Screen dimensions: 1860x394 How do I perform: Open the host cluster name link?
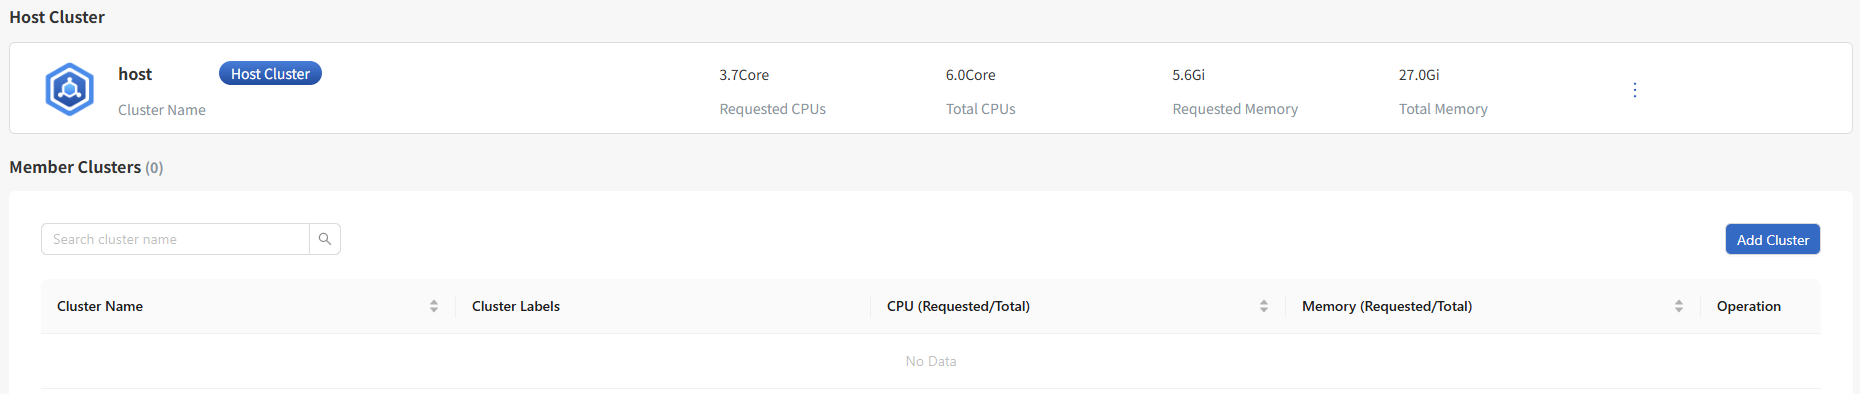point(135,74)
